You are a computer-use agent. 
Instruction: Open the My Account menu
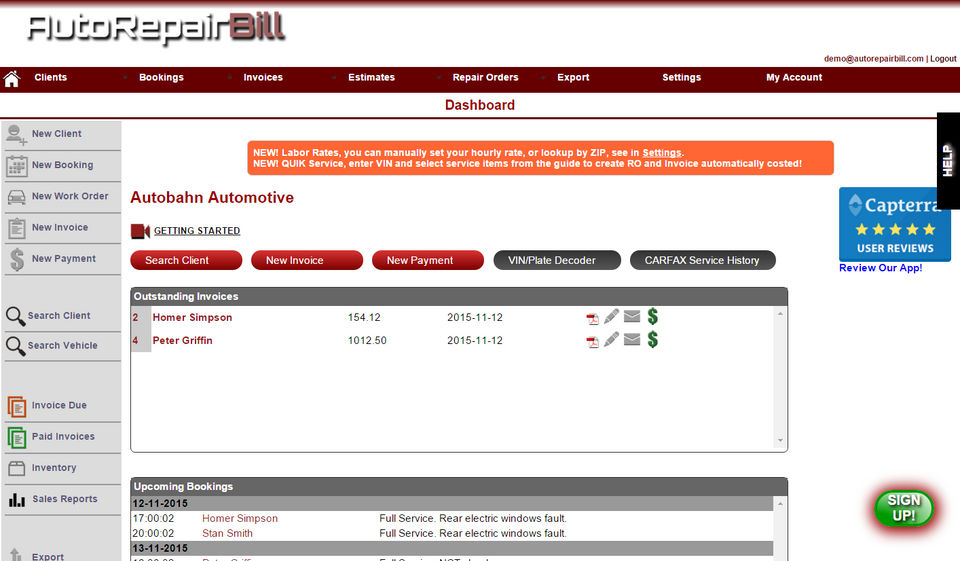(x=794, y=77)
